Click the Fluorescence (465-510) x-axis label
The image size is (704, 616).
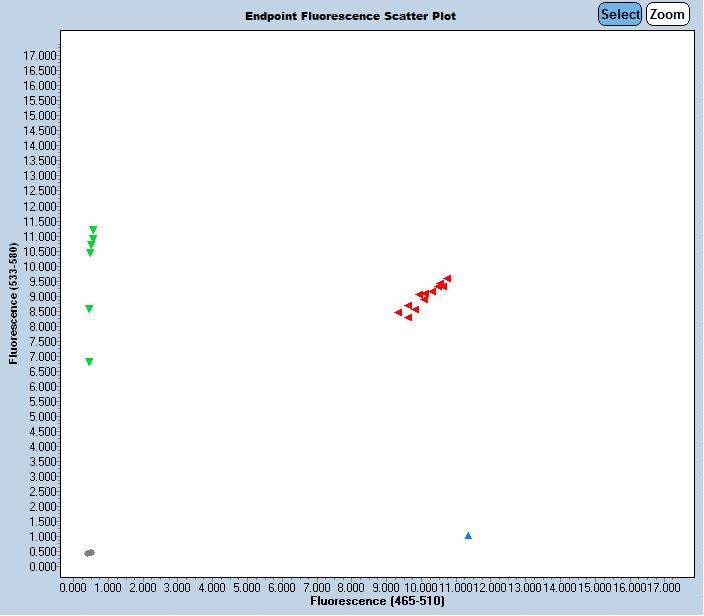tap(377, 601)
